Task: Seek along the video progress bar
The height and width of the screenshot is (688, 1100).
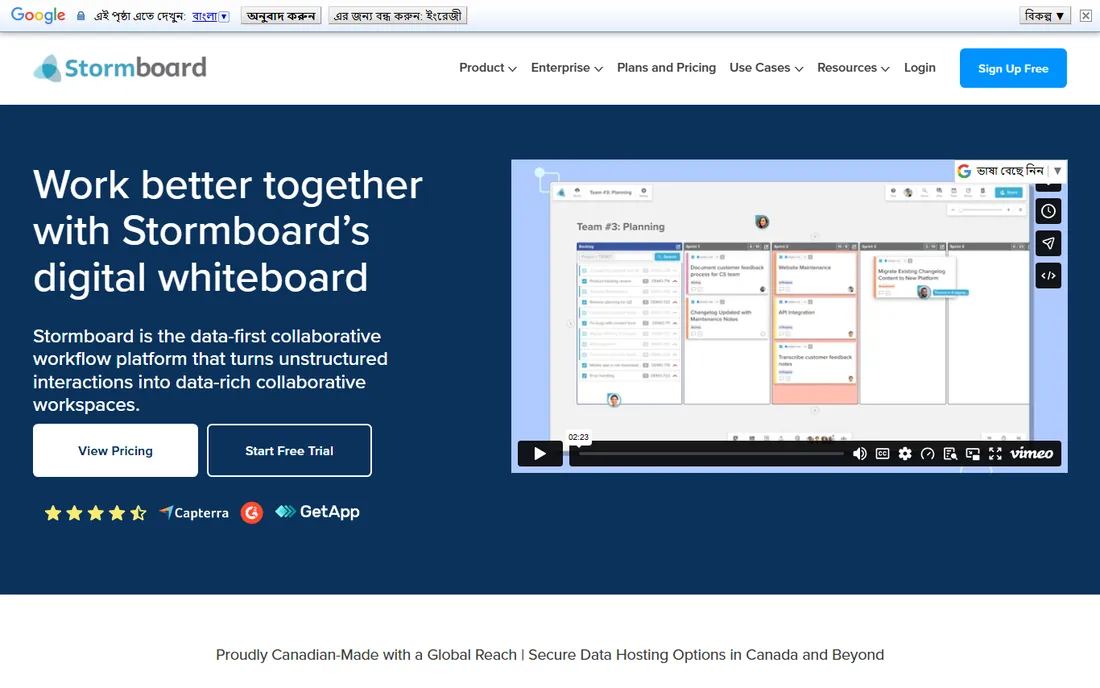Action: click(x=710, y=454)
